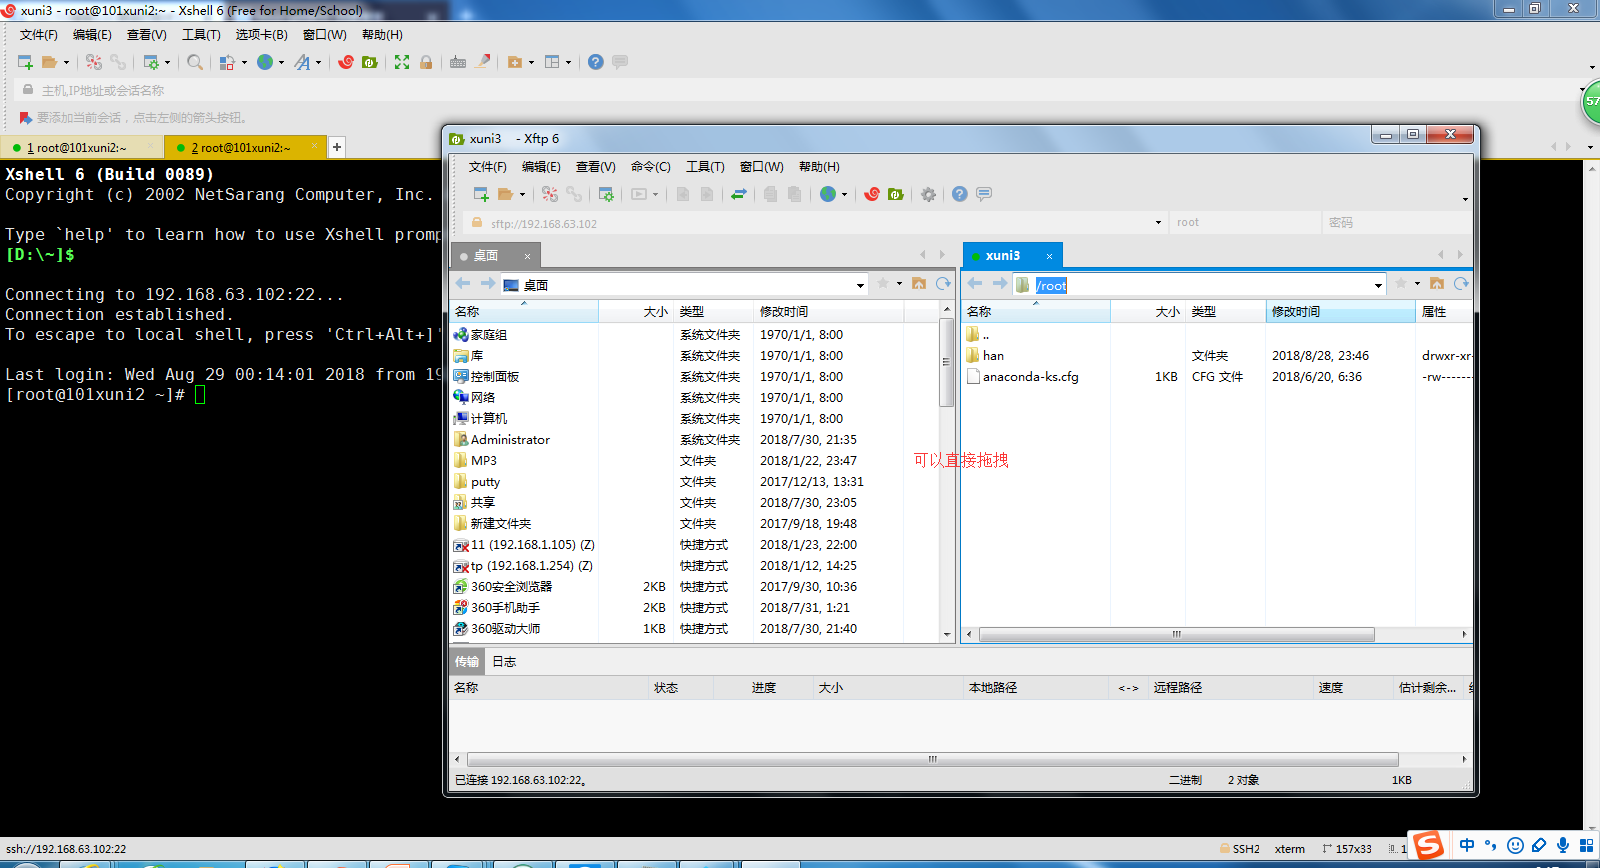The width and height of the screenshot is (1600, 868).
Task: Click the new session icon in Xftp toolbar
Action: 481,194
